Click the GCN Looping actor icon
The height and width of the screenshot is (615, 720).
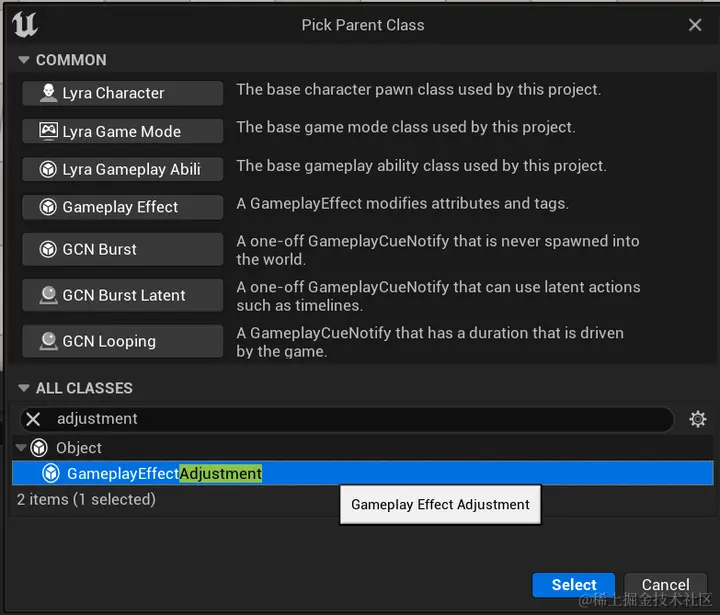pos(48,341)
